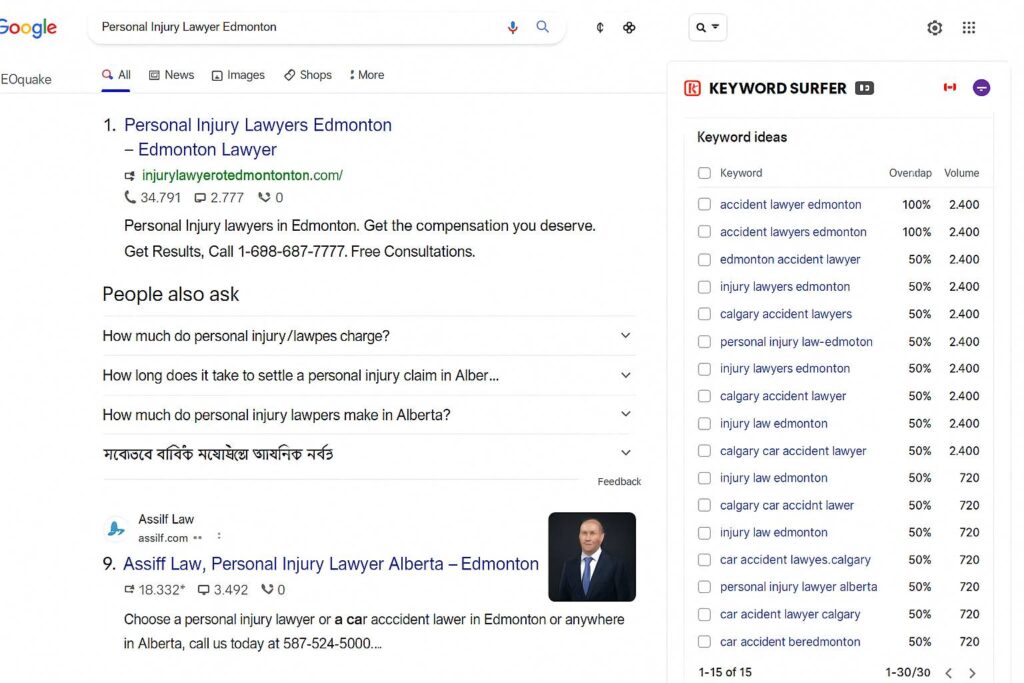This screenshot has width=1024, height=683.
Task: Open the Google apps grid
Action: pyautogui.click(x=968, y=28)
